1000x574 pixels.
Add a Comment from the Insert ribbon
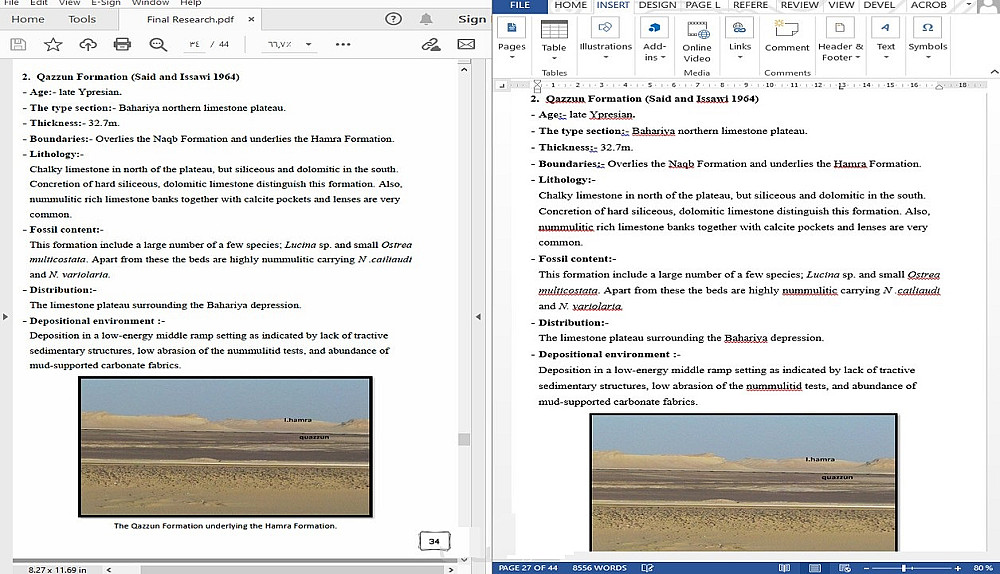(787, 36)
